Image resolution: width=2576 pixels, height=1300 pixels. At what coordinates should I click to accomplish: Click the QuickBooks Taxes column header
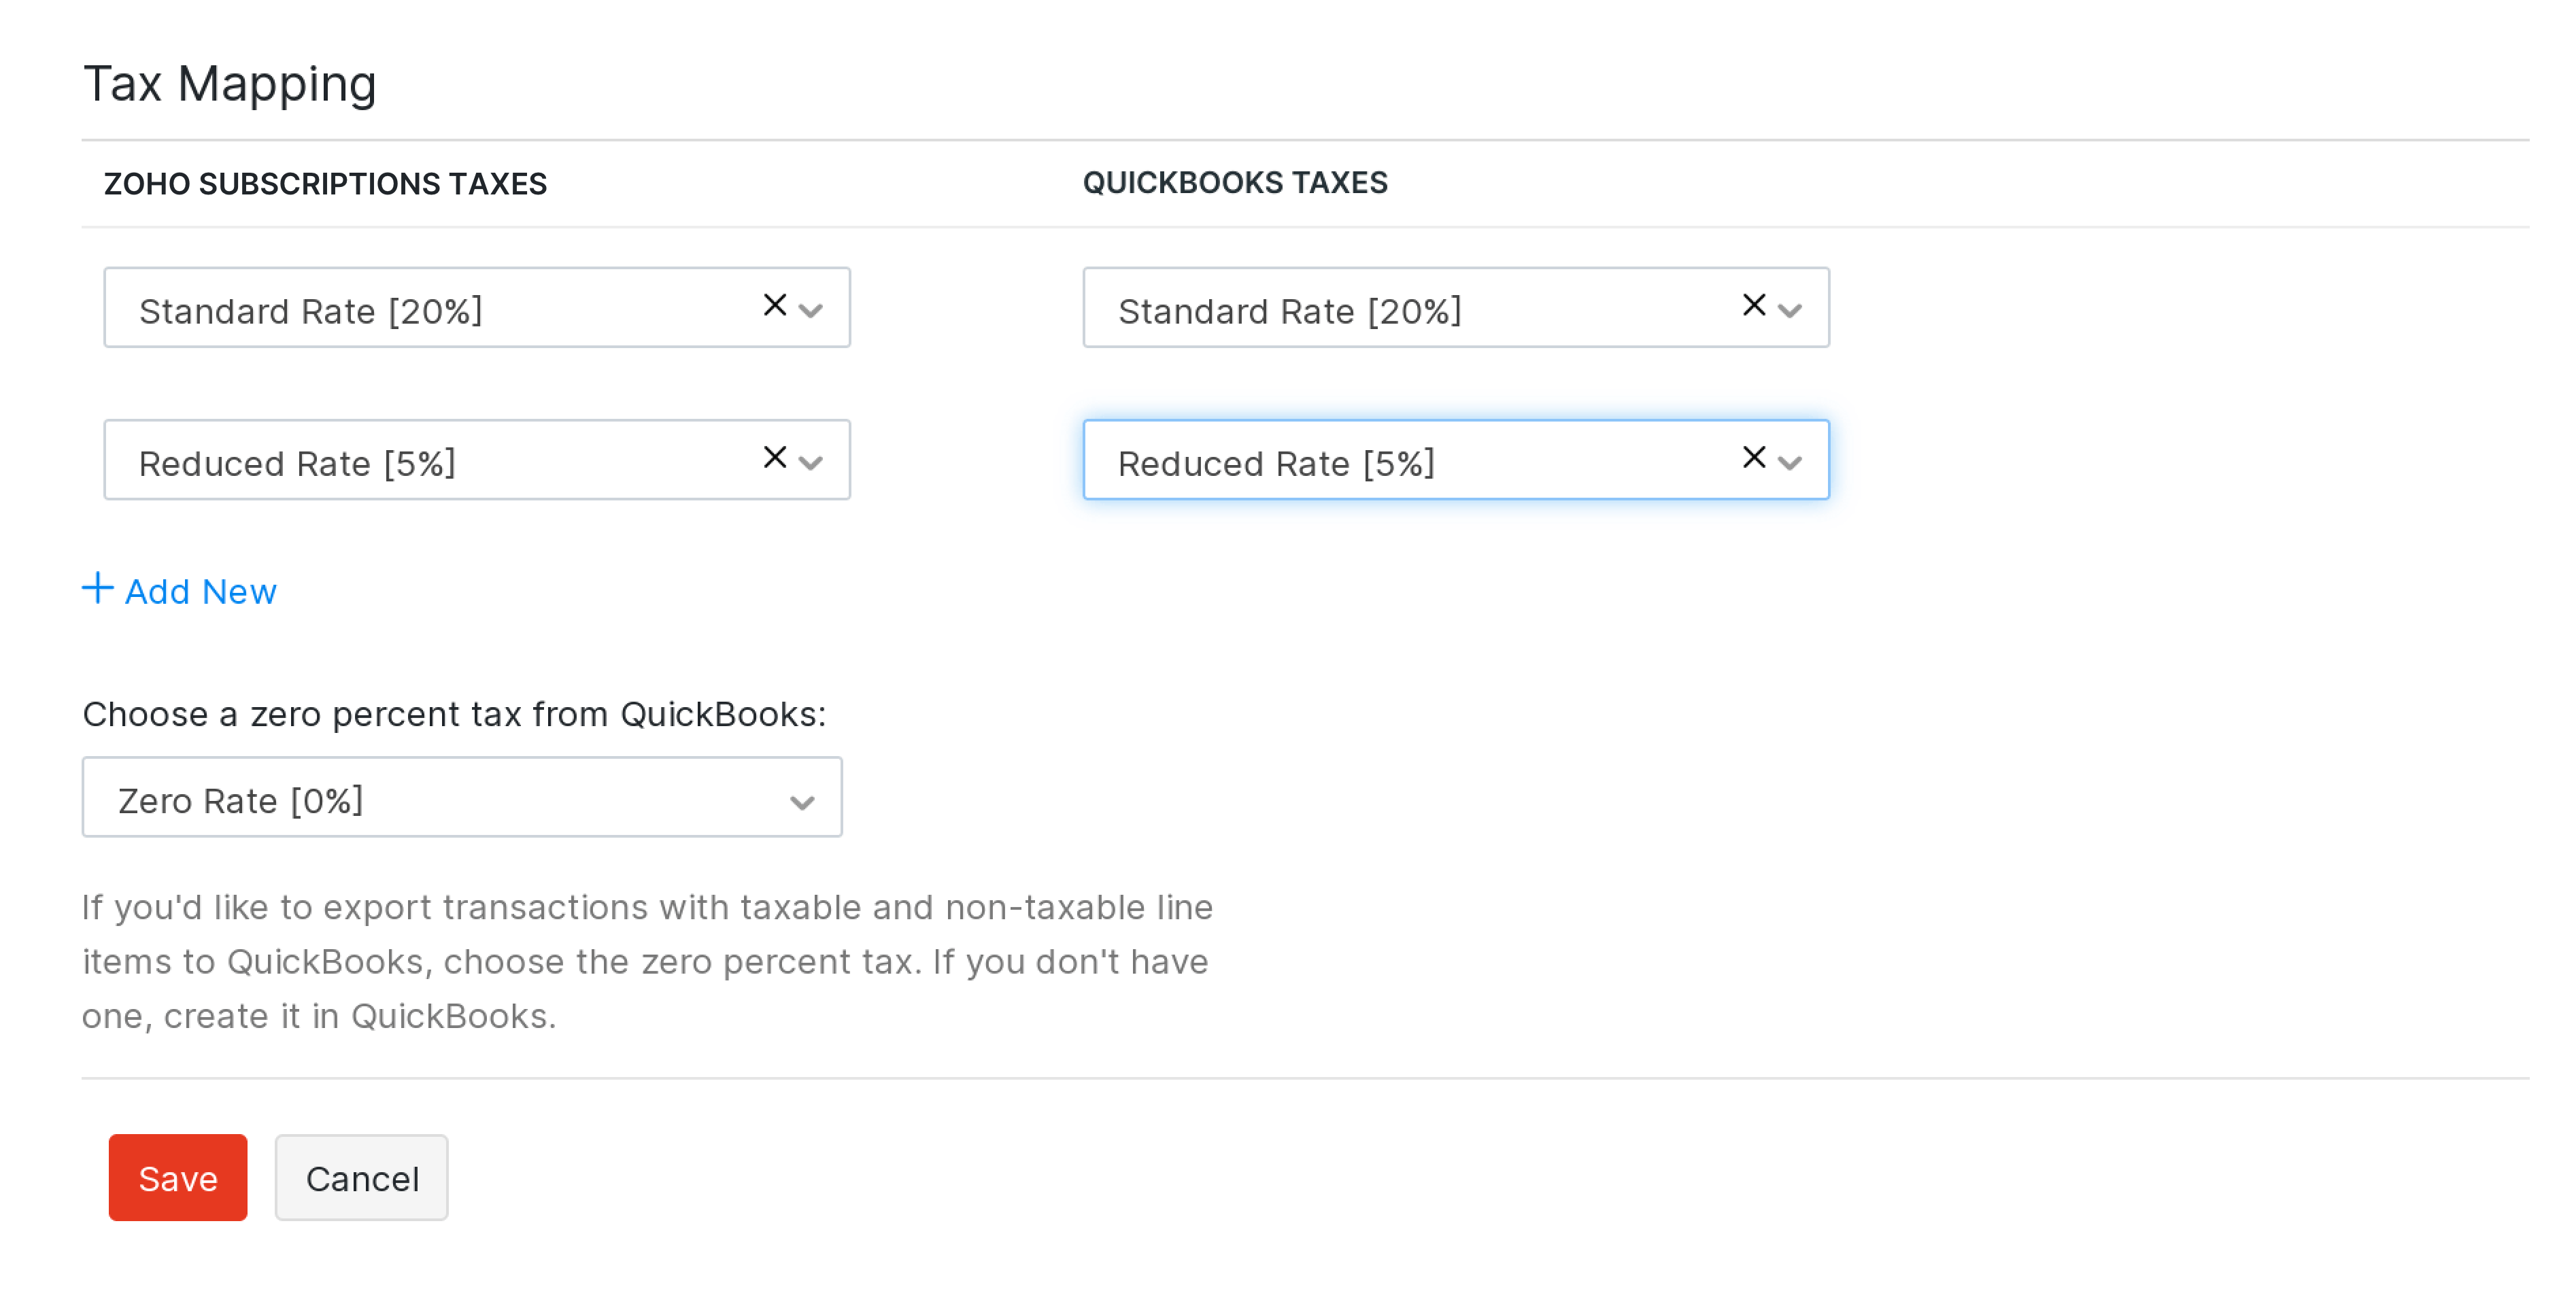(x=1235, y=183)
